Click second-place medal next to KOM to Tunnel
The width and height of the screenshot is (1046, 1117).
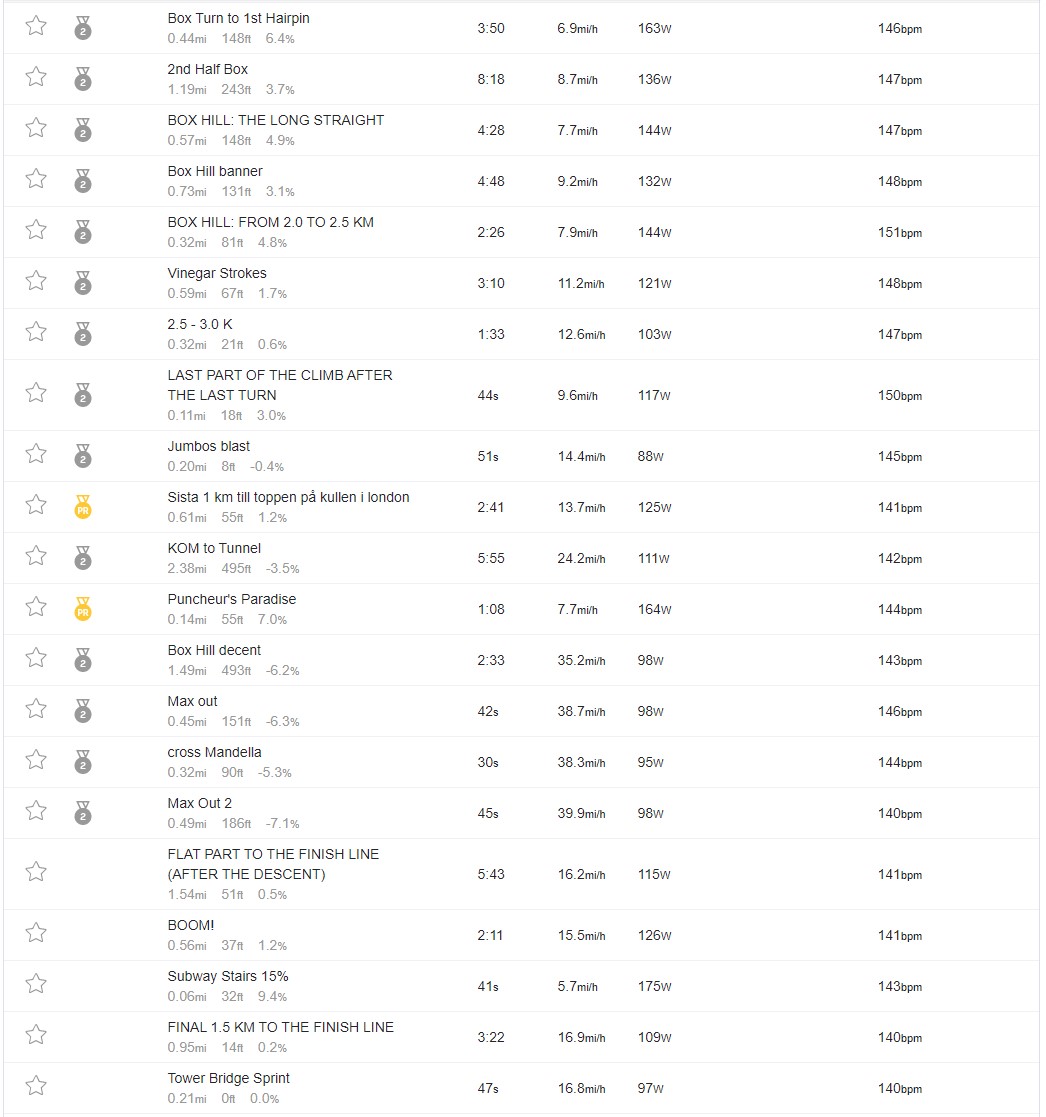(x=83, y=557)
